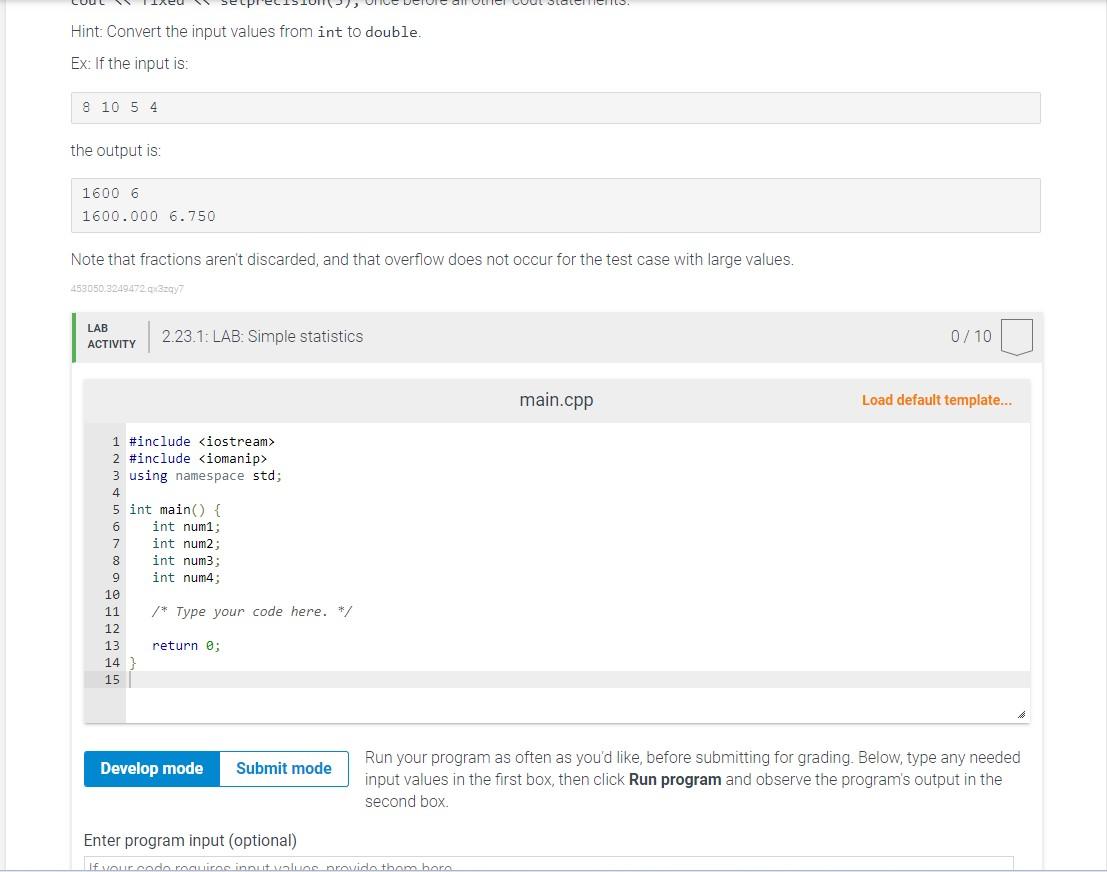Switch to Develop mode

point(152,768)
